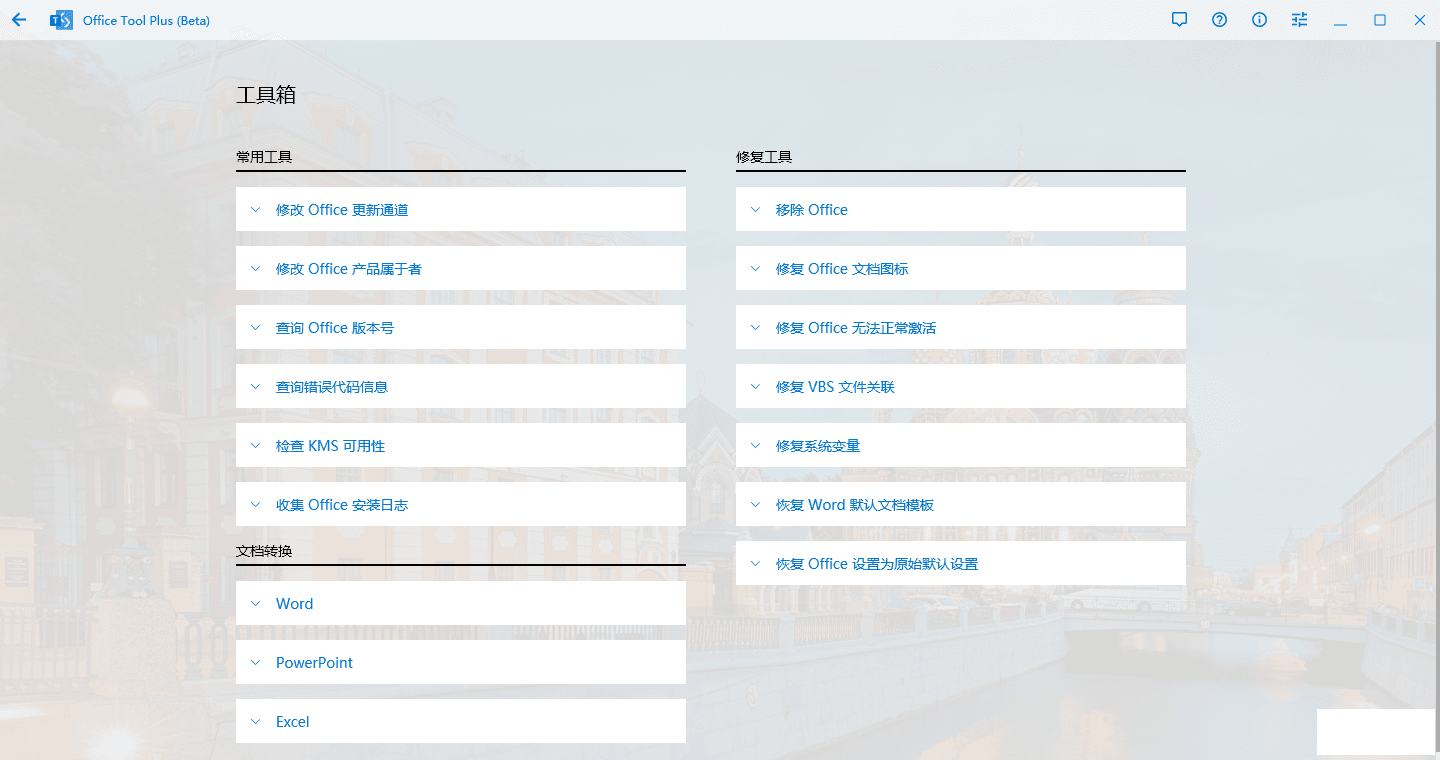Click the 查询错误代码信息 label
The image size is (1440, 760).
pos(332,387)
